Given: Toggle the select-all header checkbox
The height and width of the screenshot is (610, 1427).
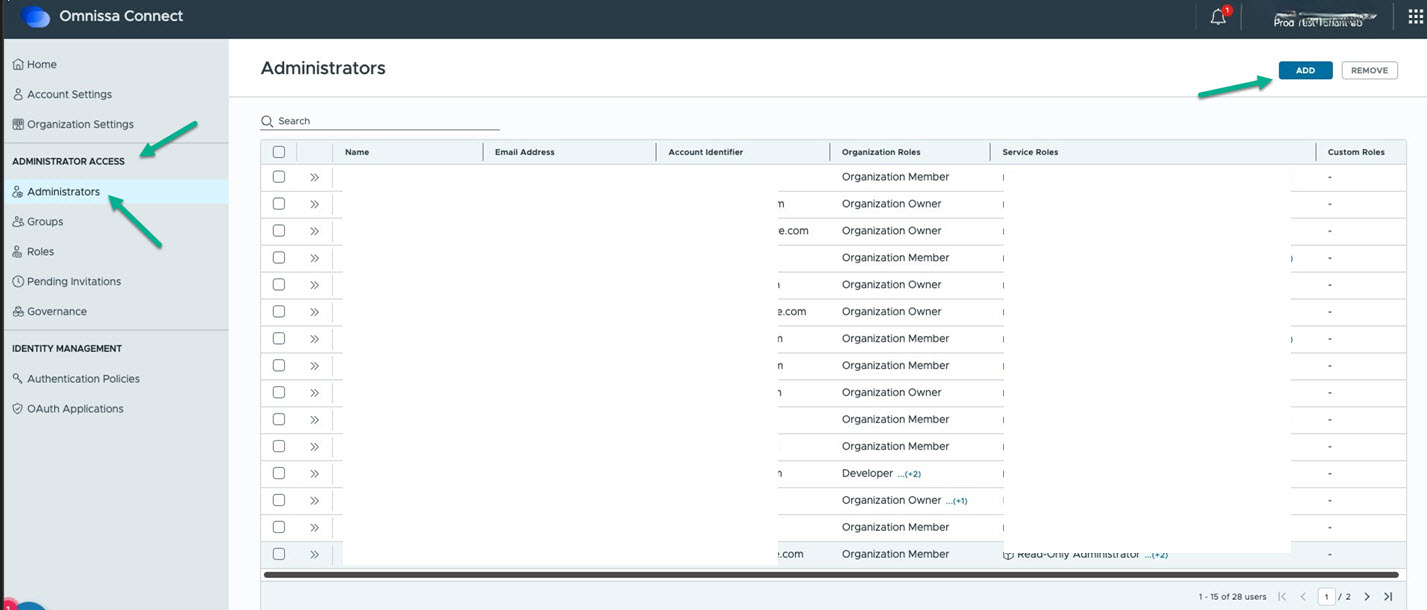Looking at the screenshot, I should point(279,152).
